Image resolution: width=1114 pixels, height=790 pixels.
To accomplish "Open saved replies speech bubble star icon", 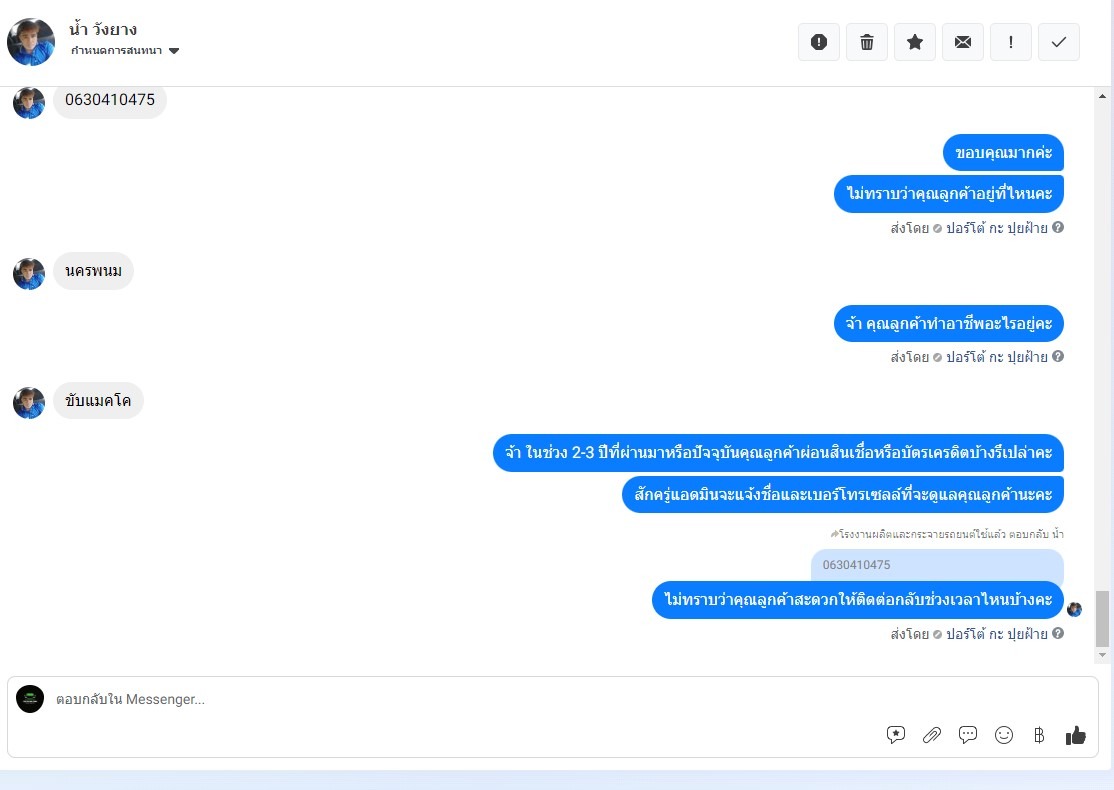I will coord(896,735).
